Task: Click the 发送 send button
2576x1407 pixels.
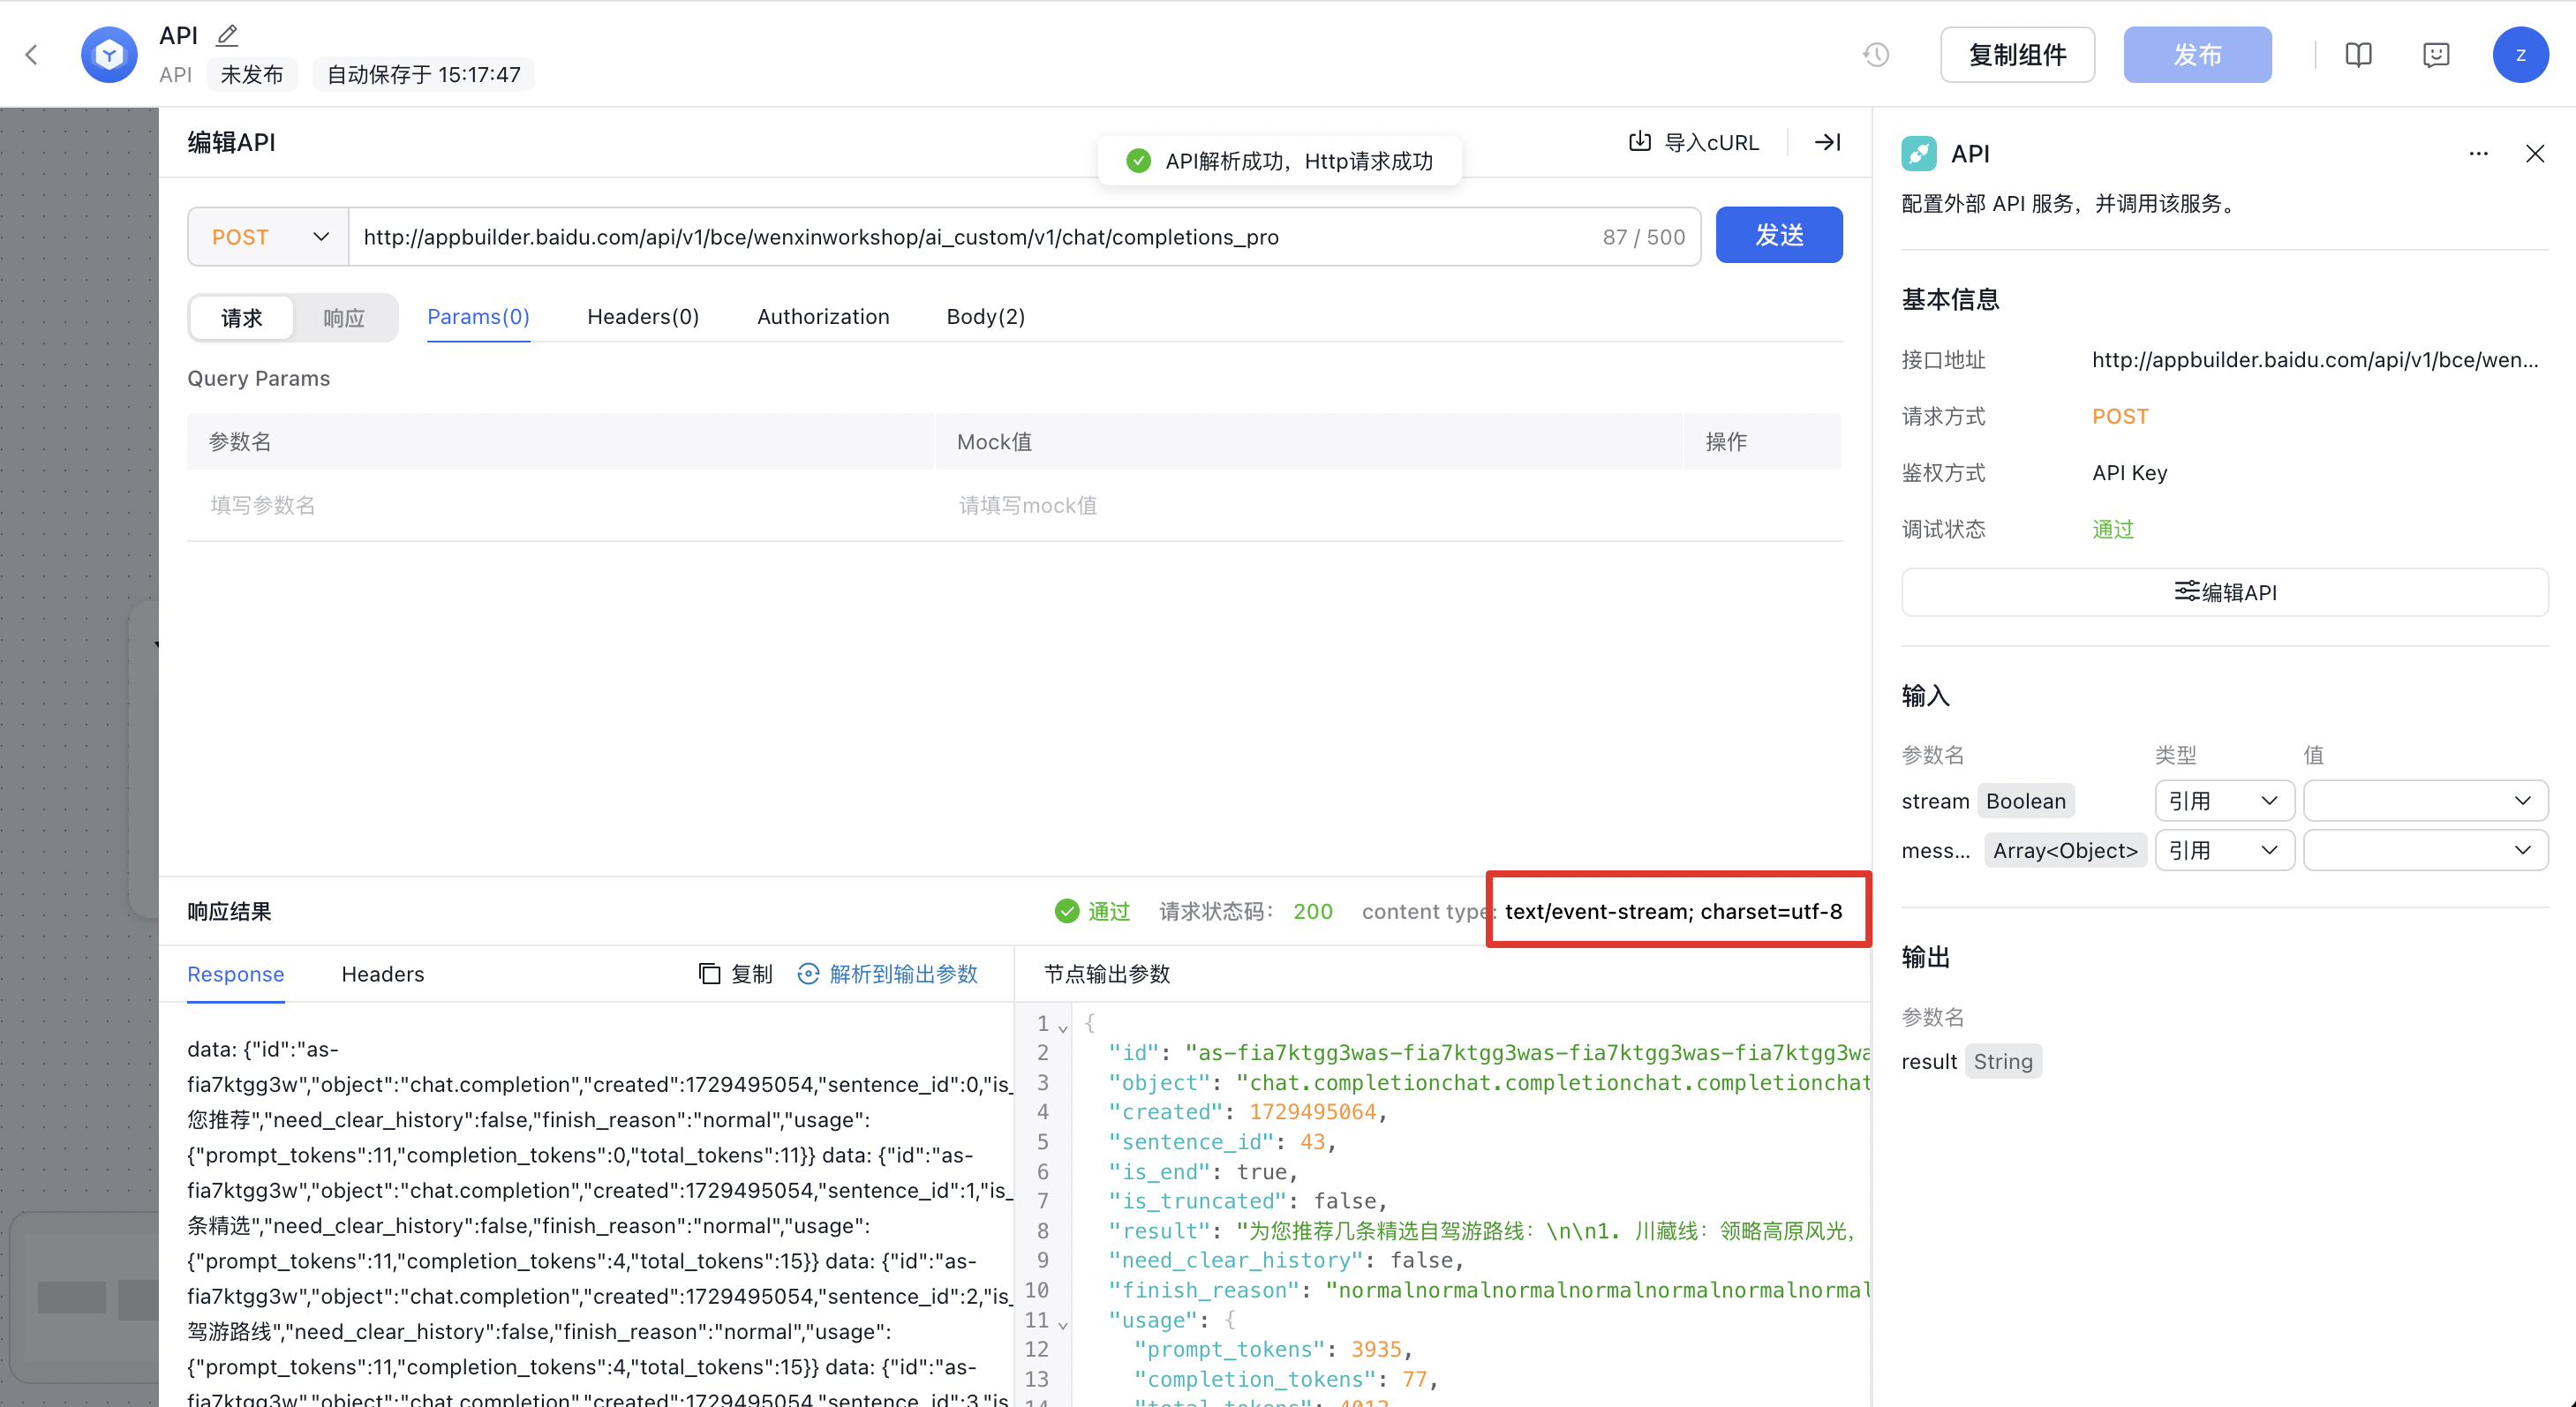Action: pyautogui.click(x=1779, y=235)
